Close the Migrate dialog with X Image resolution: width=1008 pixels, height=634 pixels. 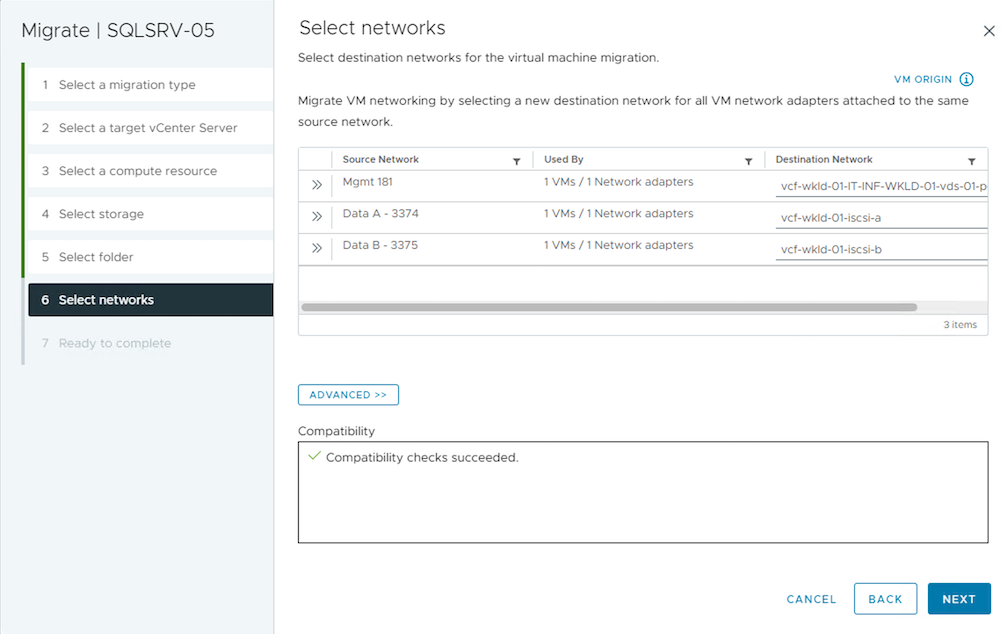989,31
